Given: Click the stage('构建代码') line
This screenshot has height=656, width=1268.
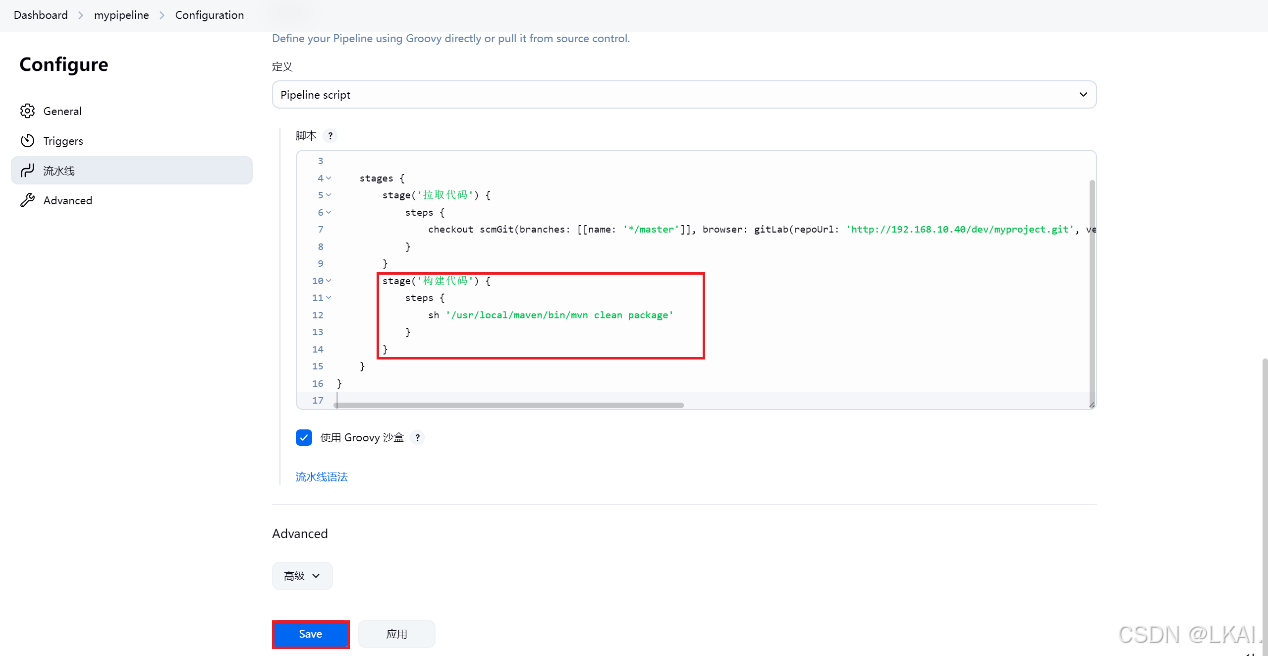Looking at the screenshot, I should 436,281.
